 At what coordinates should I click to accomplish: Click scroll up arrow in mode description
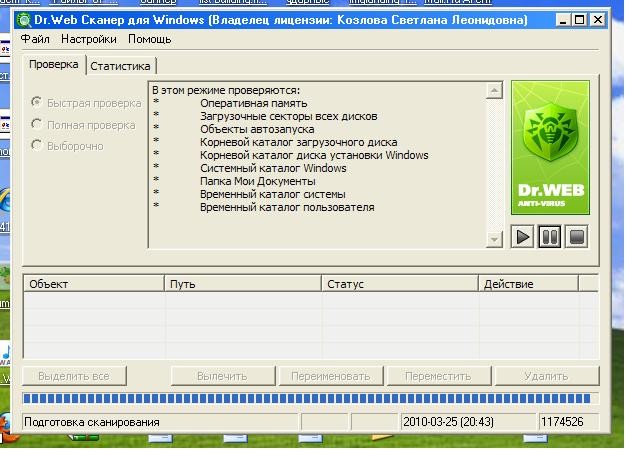494,91
